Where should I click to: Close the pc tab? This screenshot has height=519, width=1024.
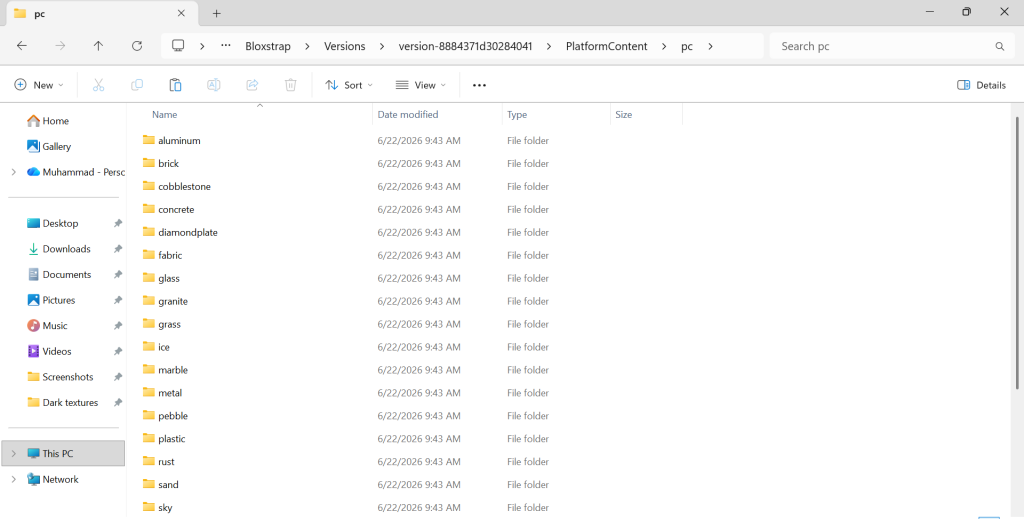point(181,13)
